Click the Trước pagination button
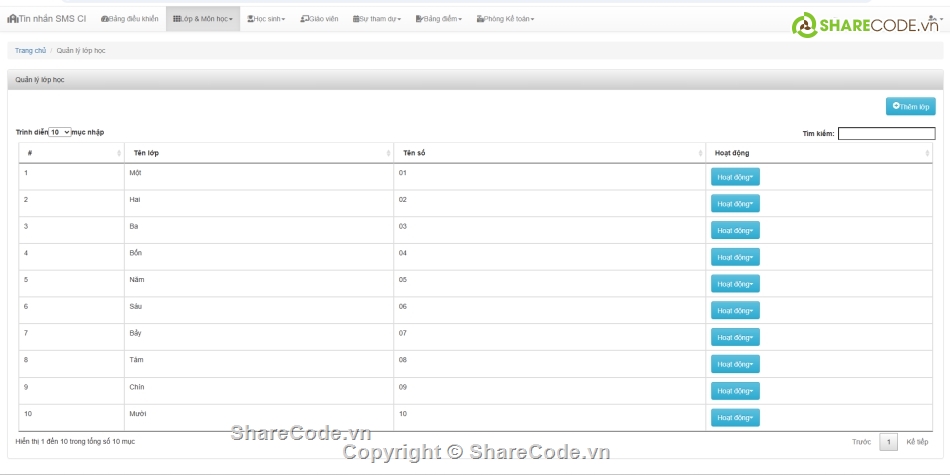Image resolution: width=950 pixels, height=475 pixels. (861, 442)
